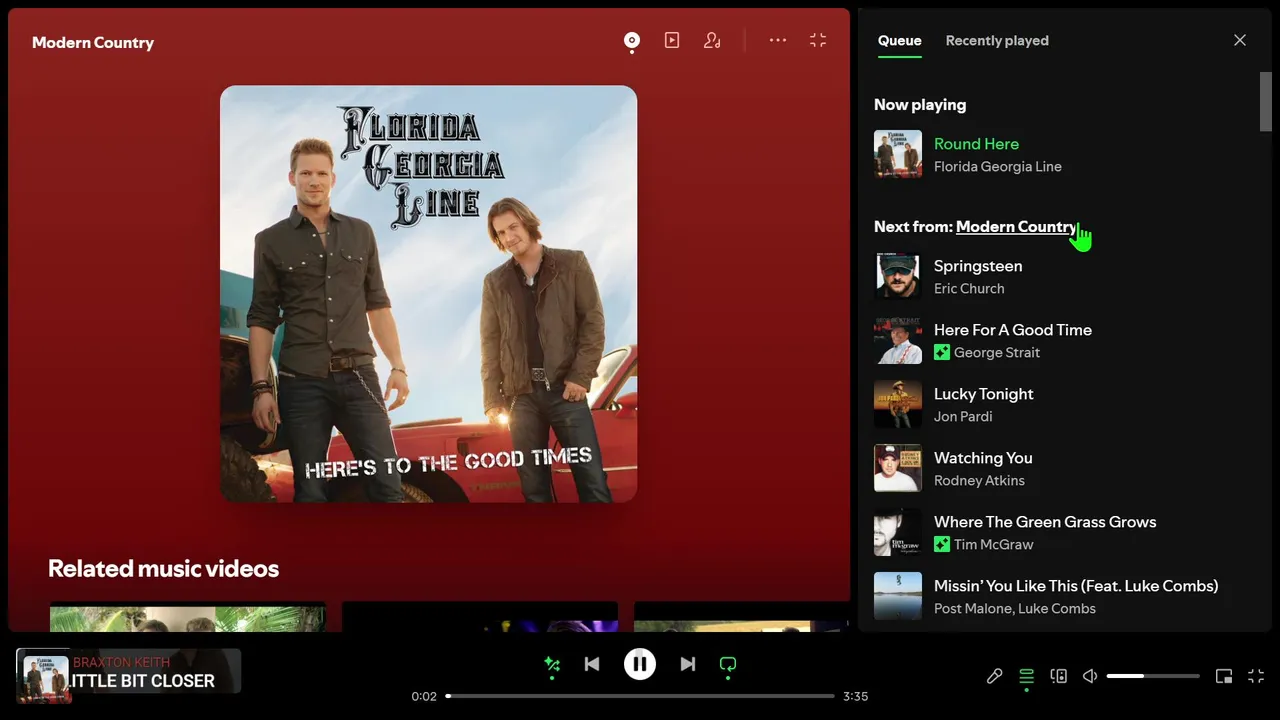
Task: Collapse the expanded Now Playing view
Action: point(818,40)
